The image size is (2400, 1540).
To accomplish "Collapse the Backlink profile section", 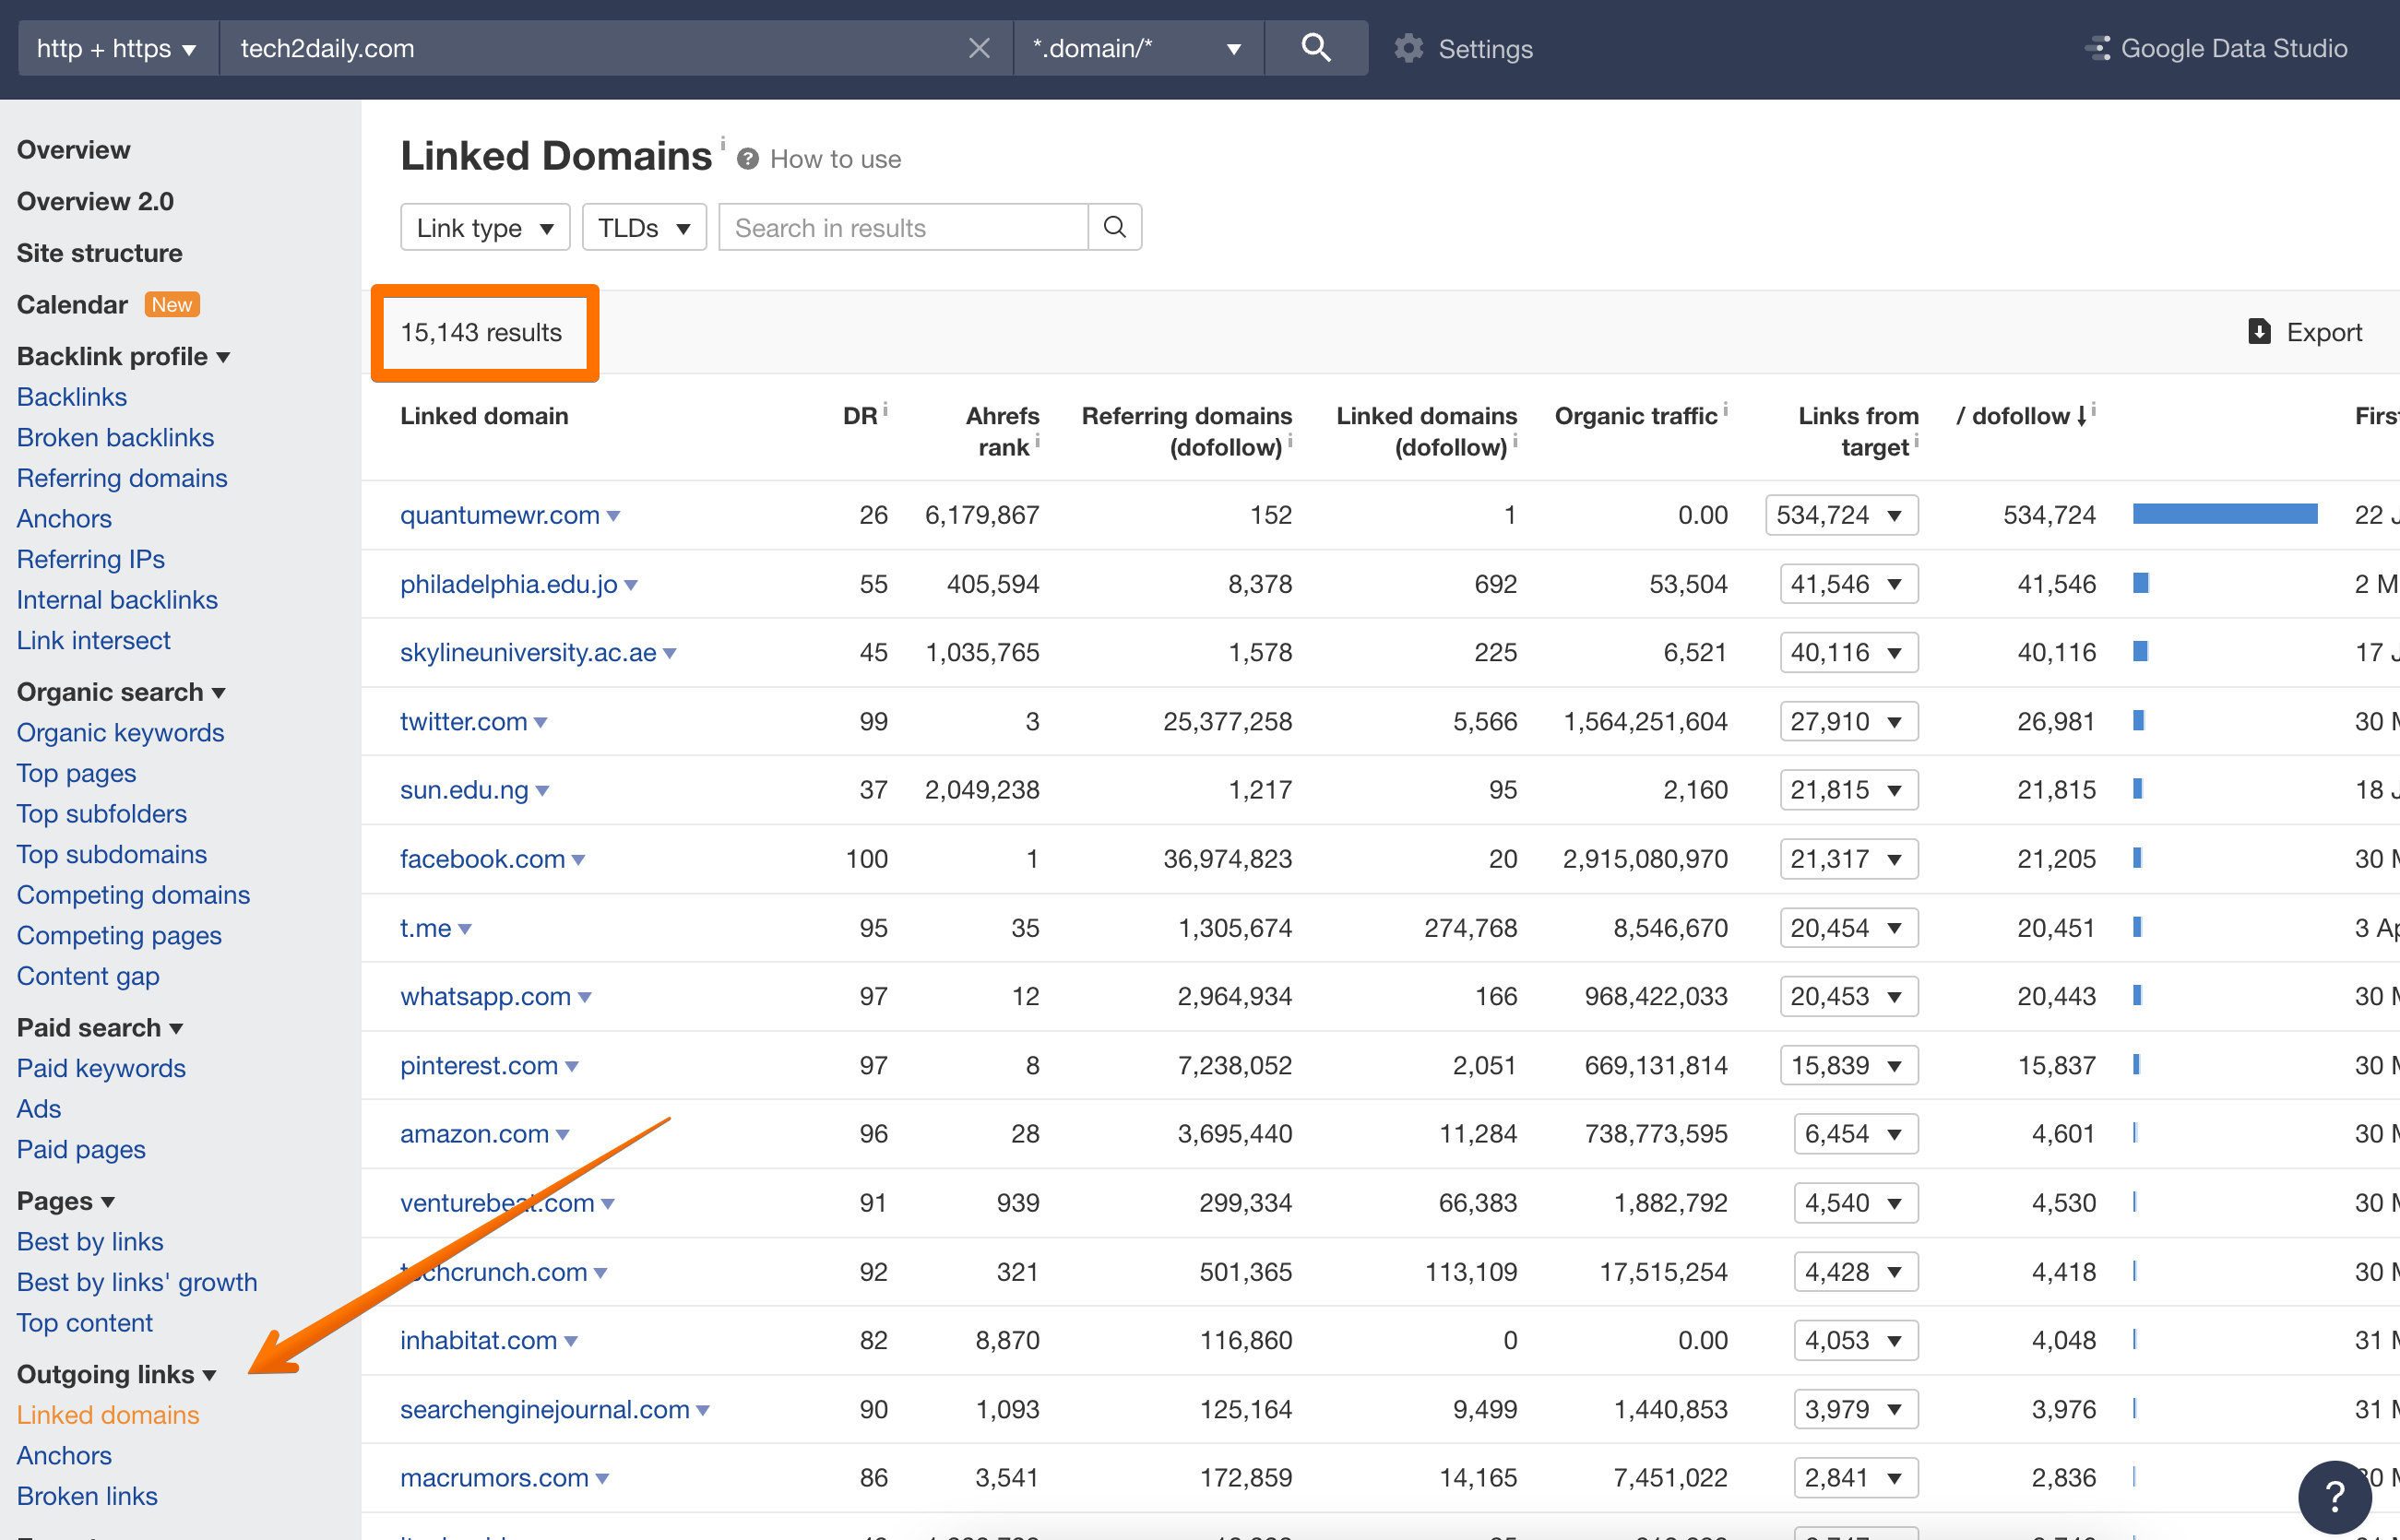I will (224, 357).
